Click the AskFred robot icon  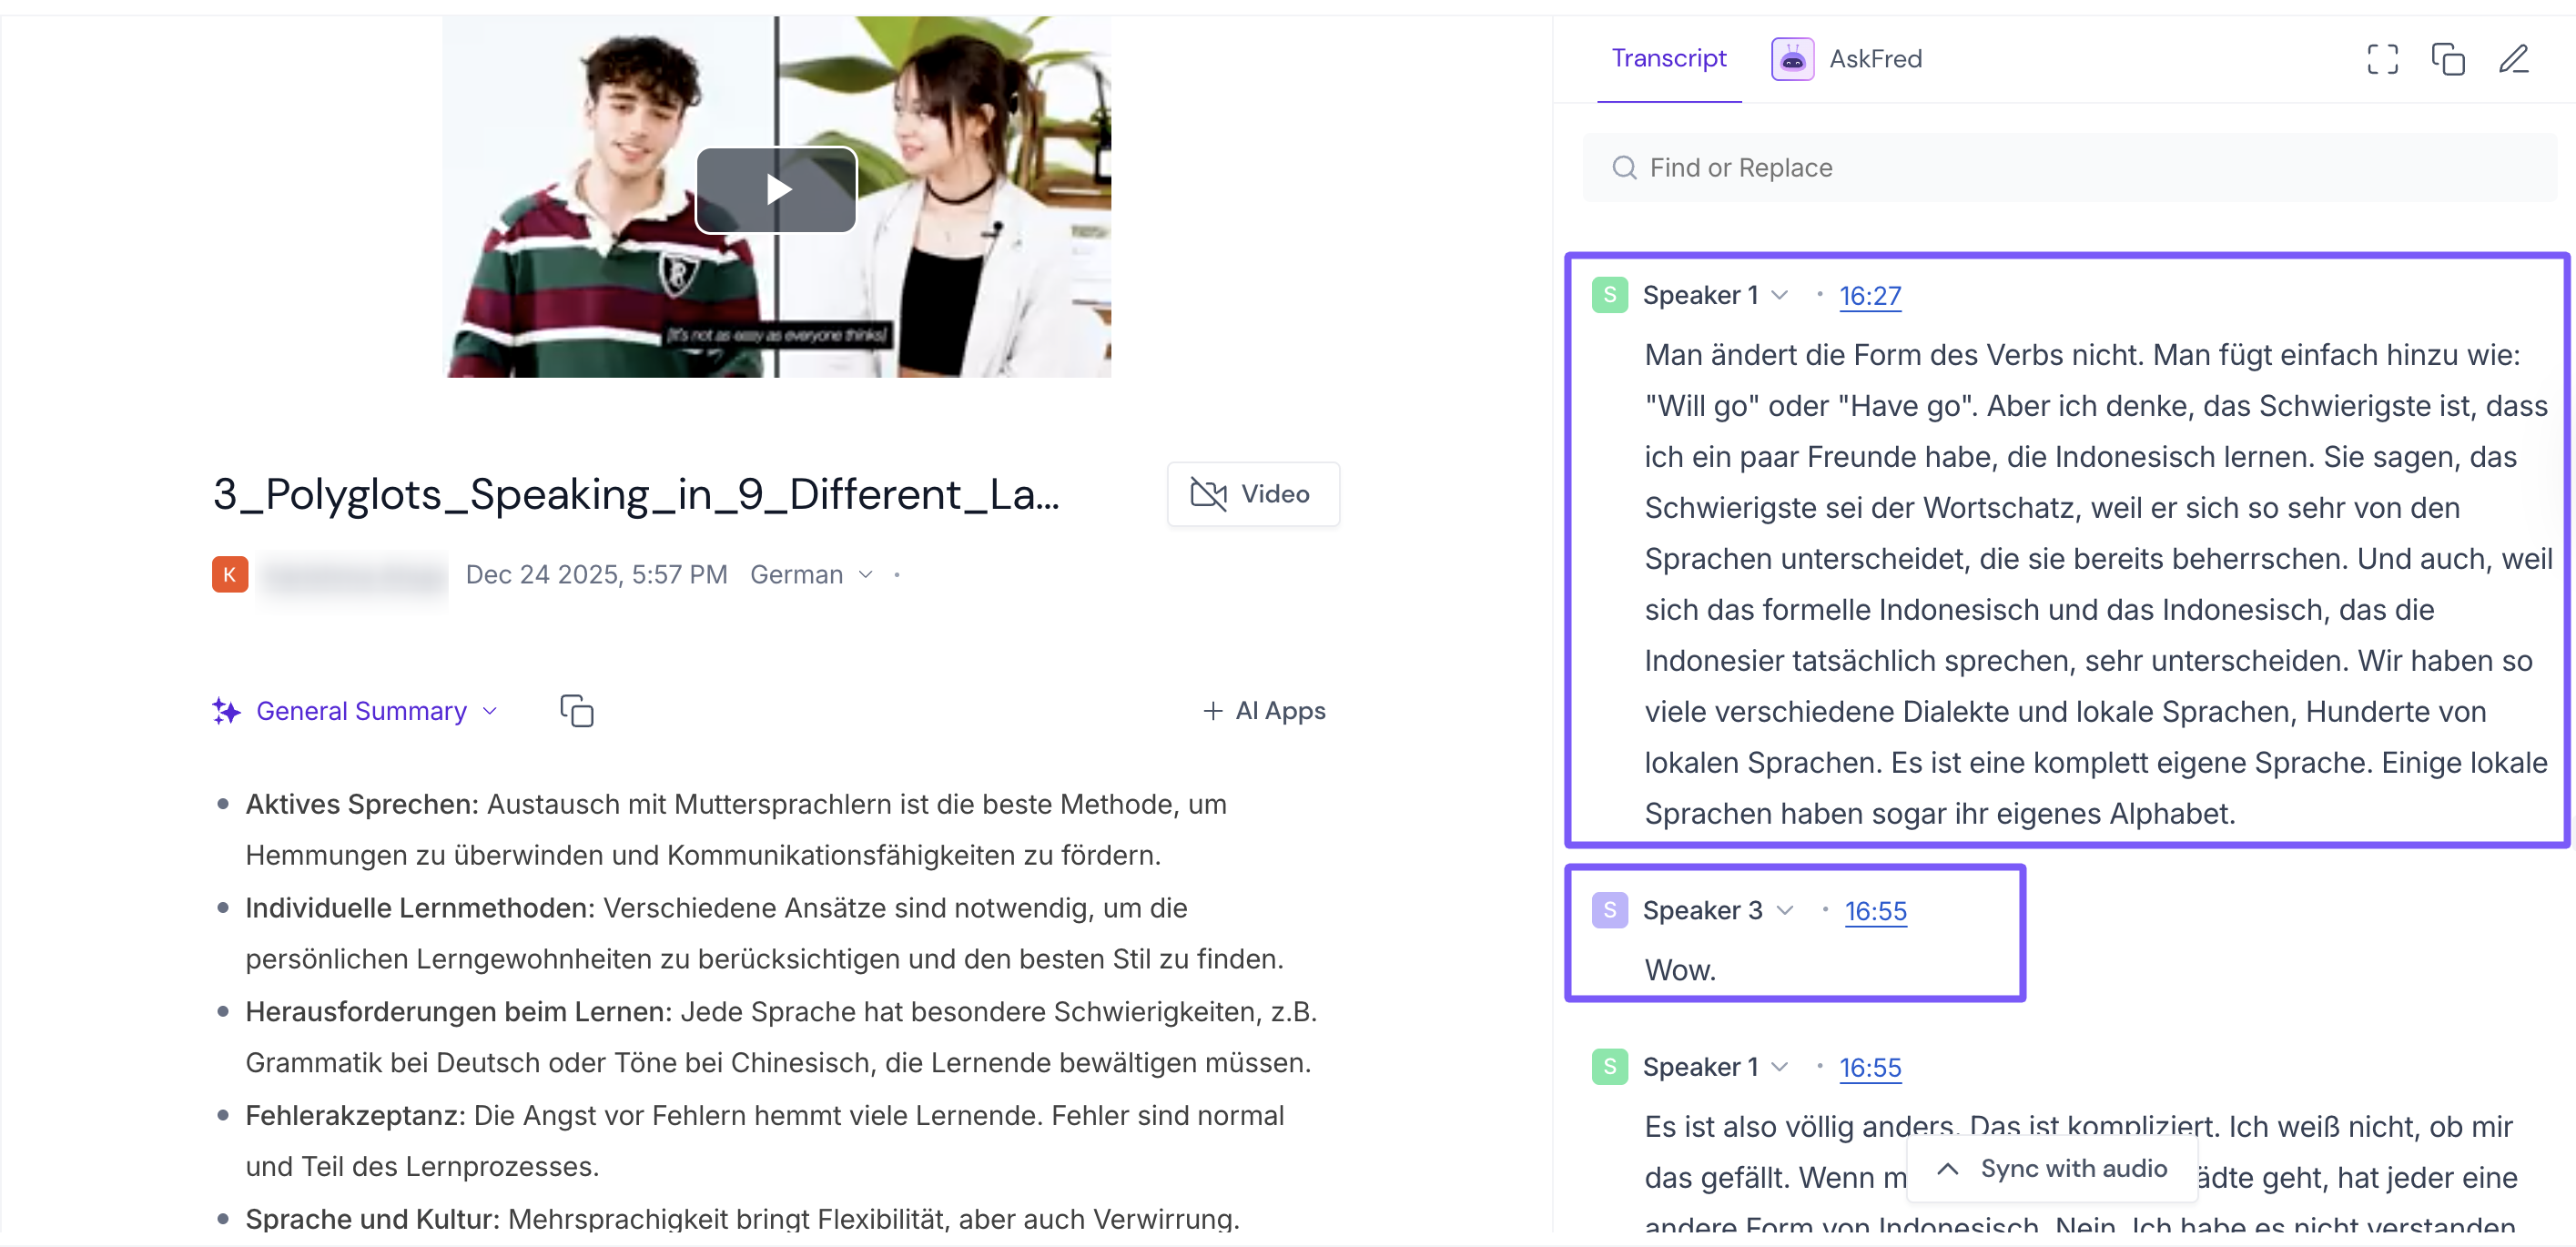pyautogui.click(x=1792, y=59)
